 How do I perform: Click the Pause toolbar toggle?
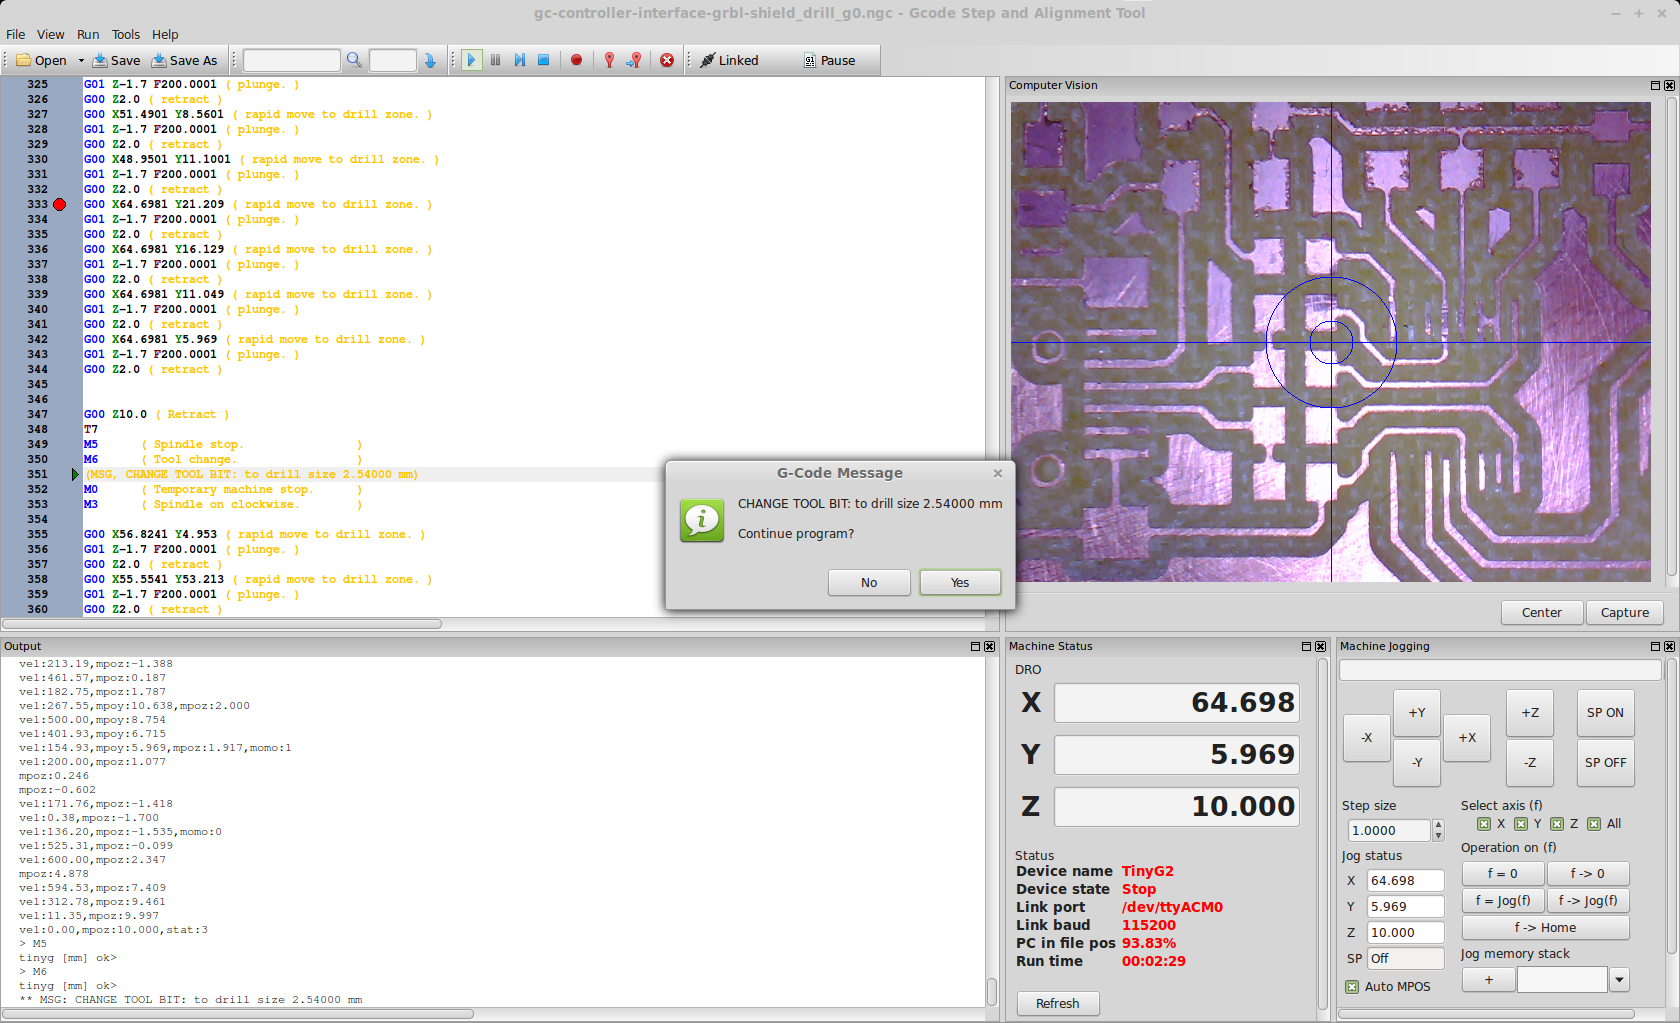click(829, 61)
